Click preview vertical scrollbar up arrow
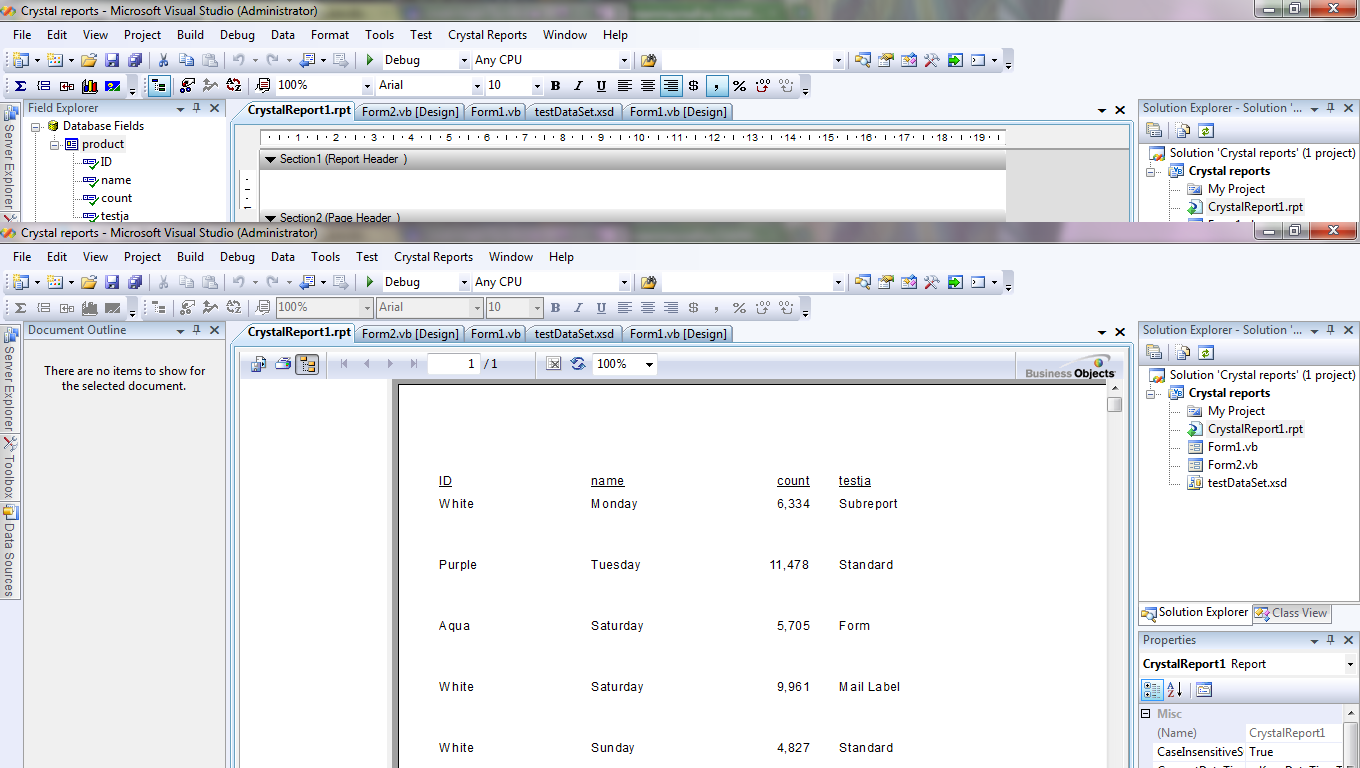The image size is (1360, 768). click(x=1114, y=388)
